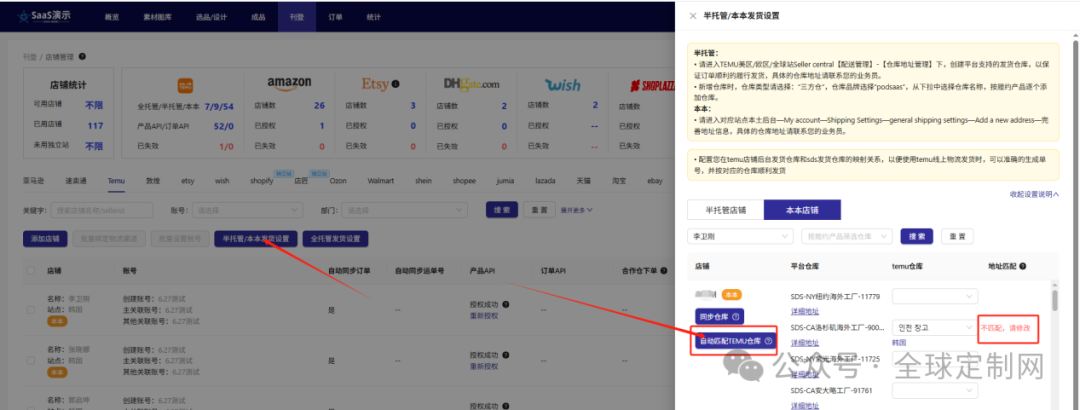Click the Shoplazza logo
The height and width of the screenshot is (410, 1080).
[652, 85]
